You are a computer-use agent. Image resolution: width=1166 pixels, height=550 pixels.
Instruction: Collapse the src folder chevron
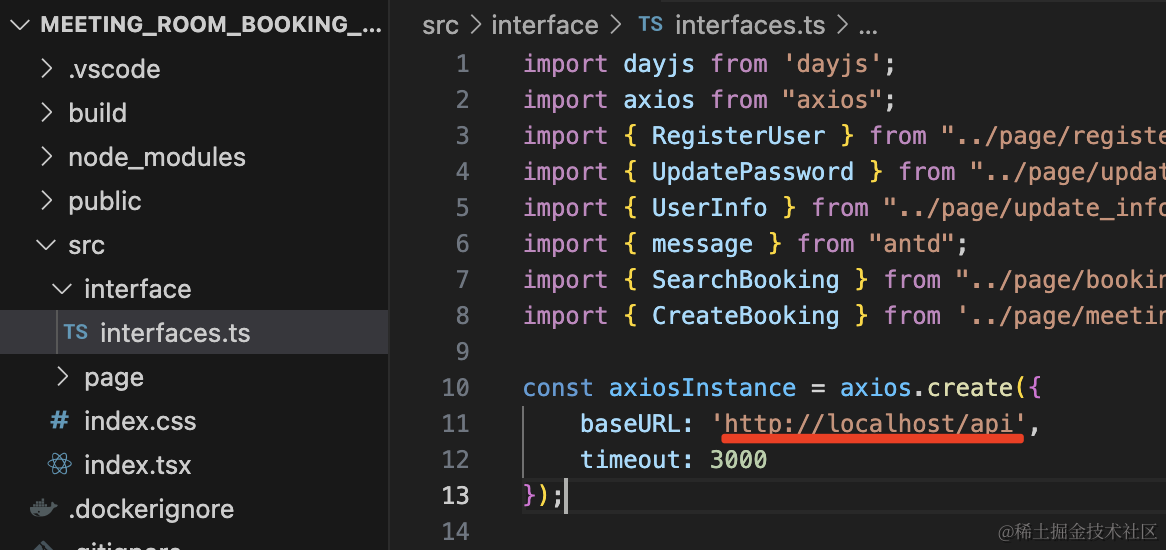coord(46,245)
